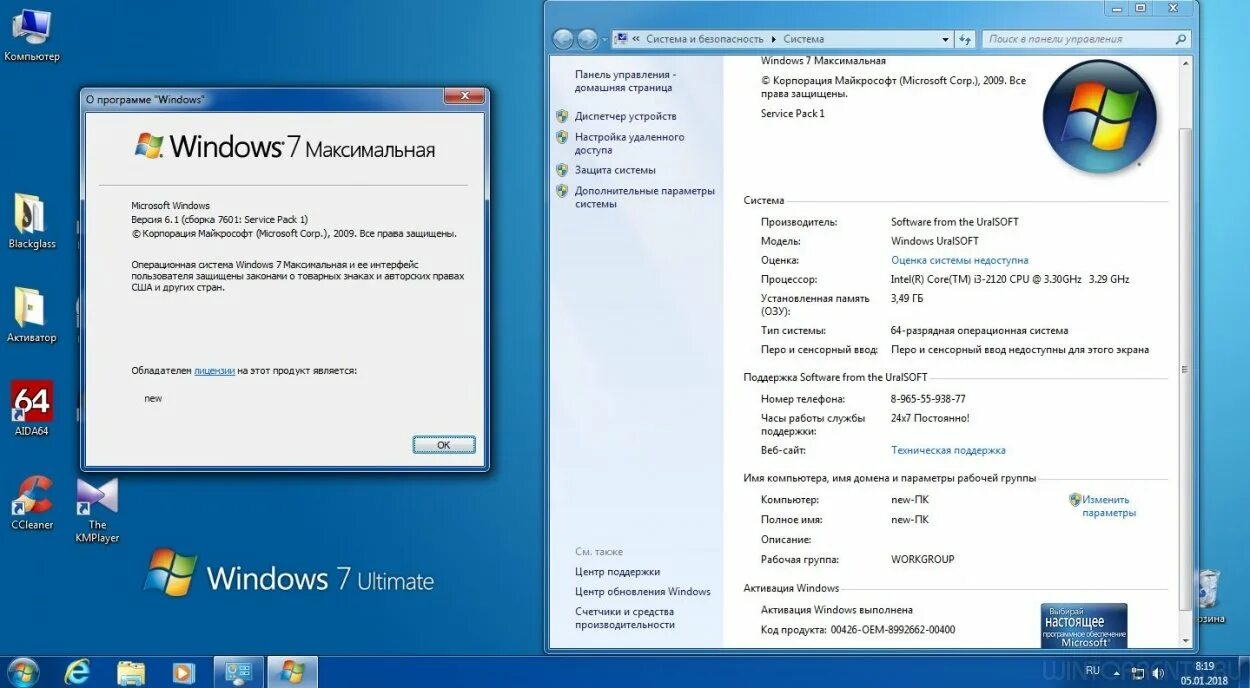Click Intel Core i3-2120 processor text
1250x688 pixels.
click(x=1010, y=279)
